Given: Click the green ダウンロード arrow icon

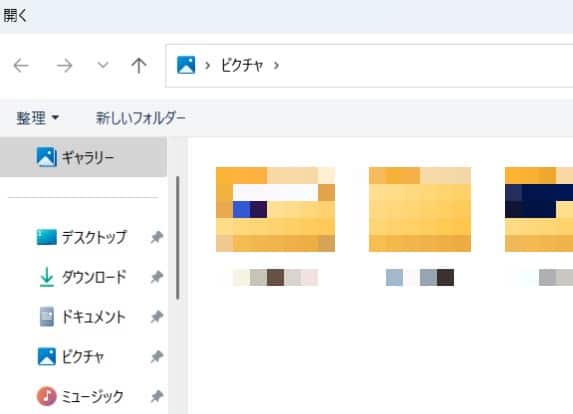Looking at the screenshot, I should point(47,277).
